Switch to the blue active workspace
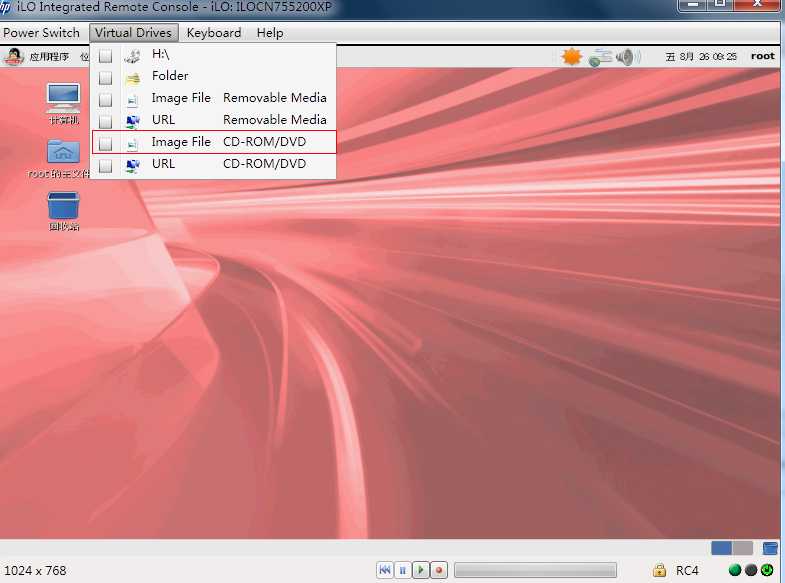Screen dimensions: 785x583 tap(721, 548)
